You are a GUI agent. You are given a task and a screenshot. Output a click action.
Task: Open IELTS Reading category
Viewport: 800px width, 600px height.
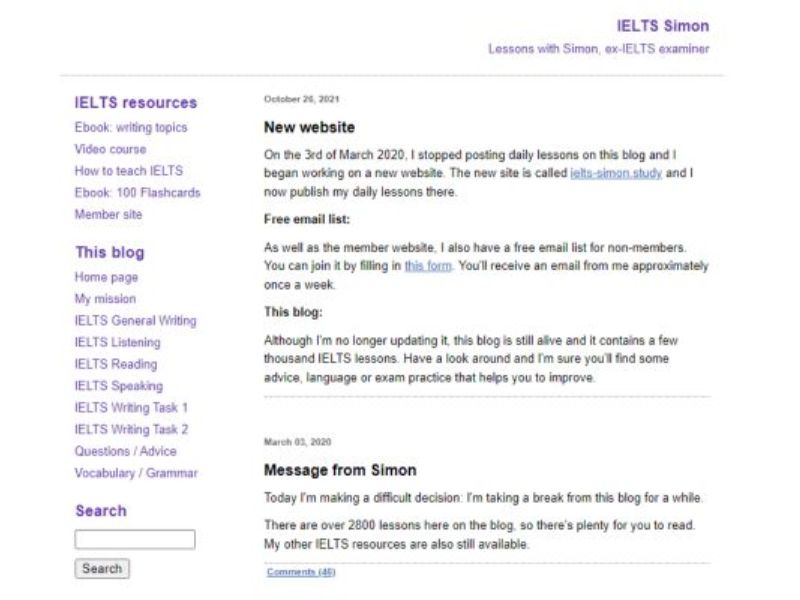coord(116,364)
